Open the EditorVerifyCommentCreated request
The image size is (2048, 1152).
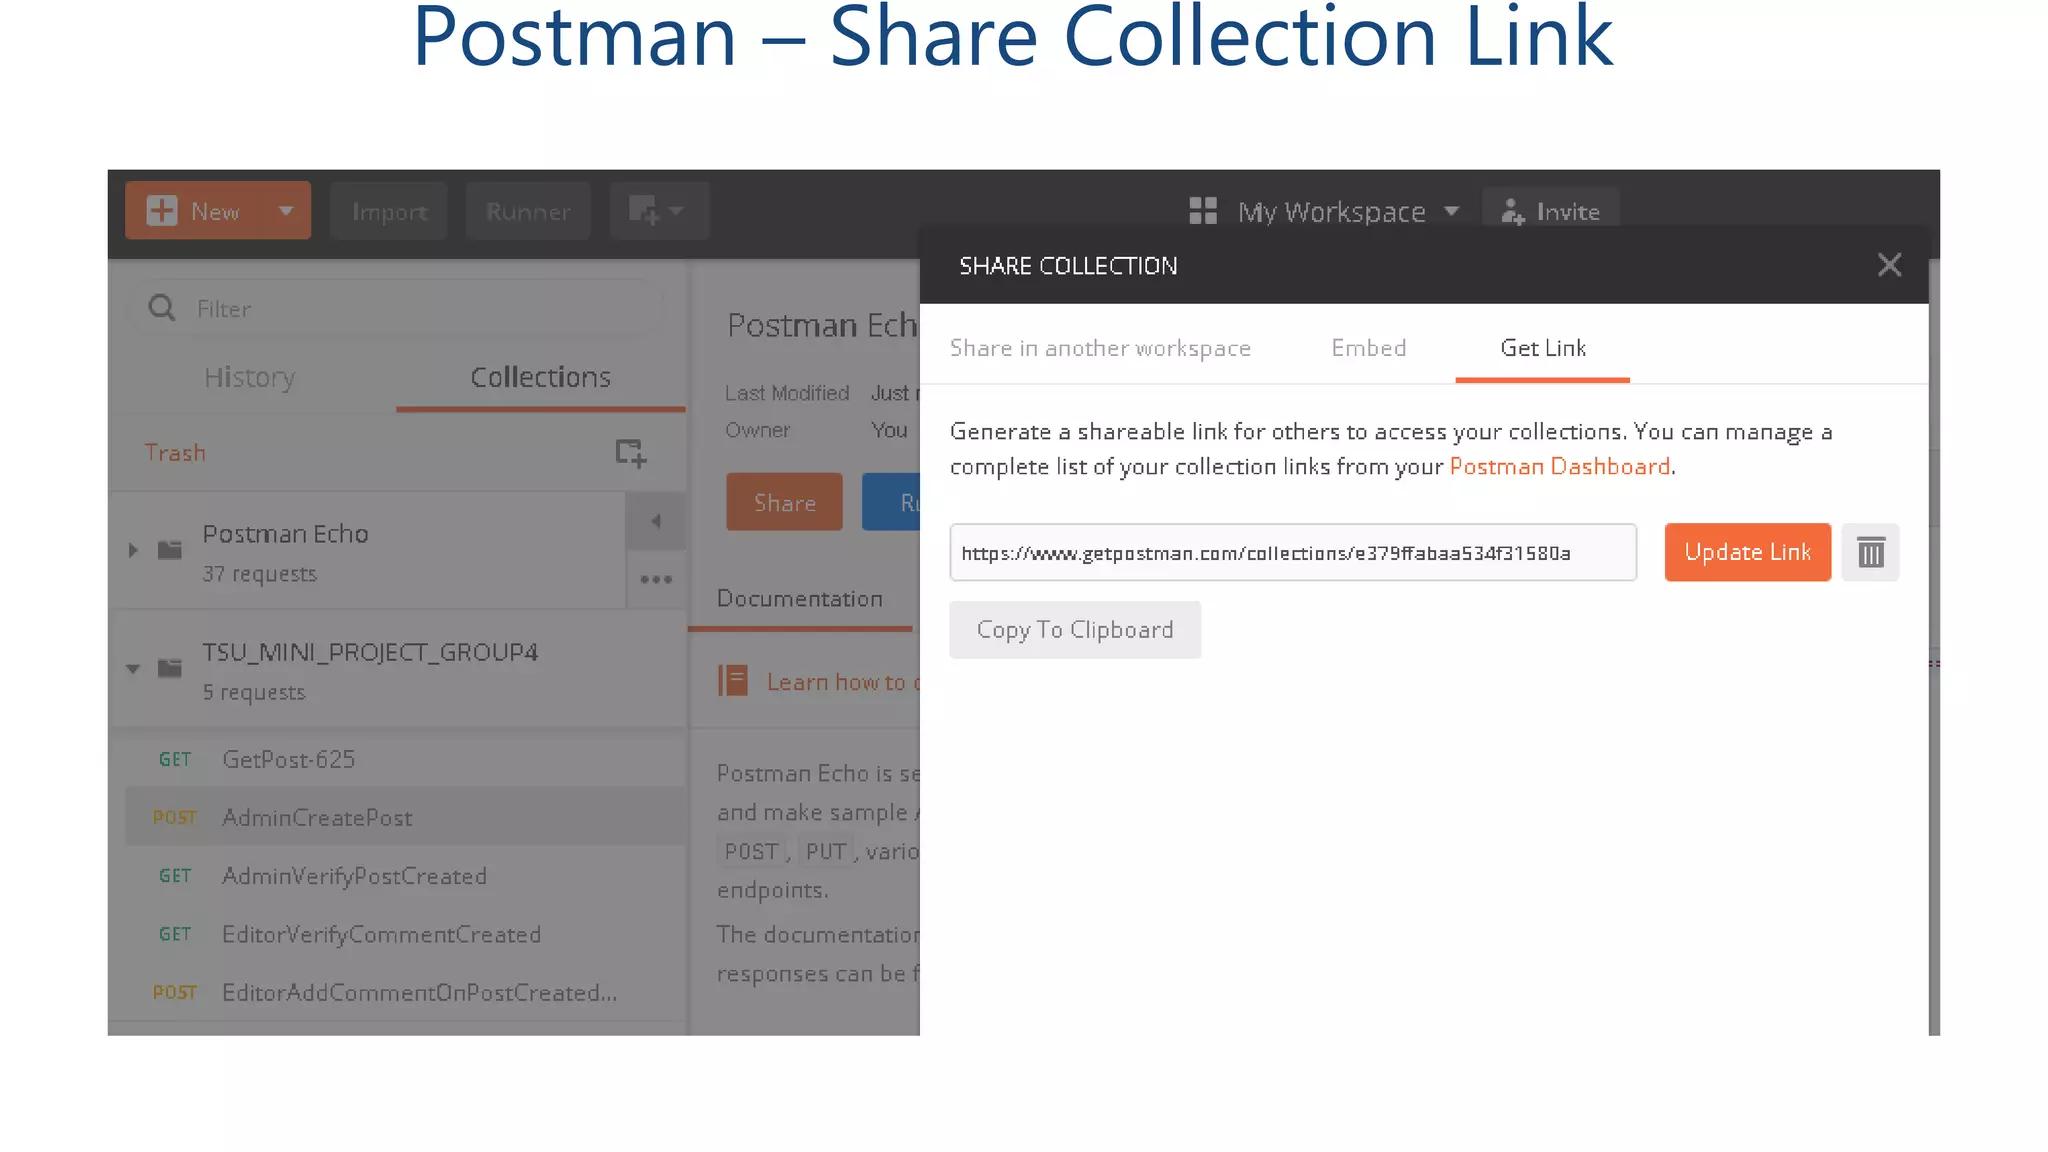(x=405, y=934)
